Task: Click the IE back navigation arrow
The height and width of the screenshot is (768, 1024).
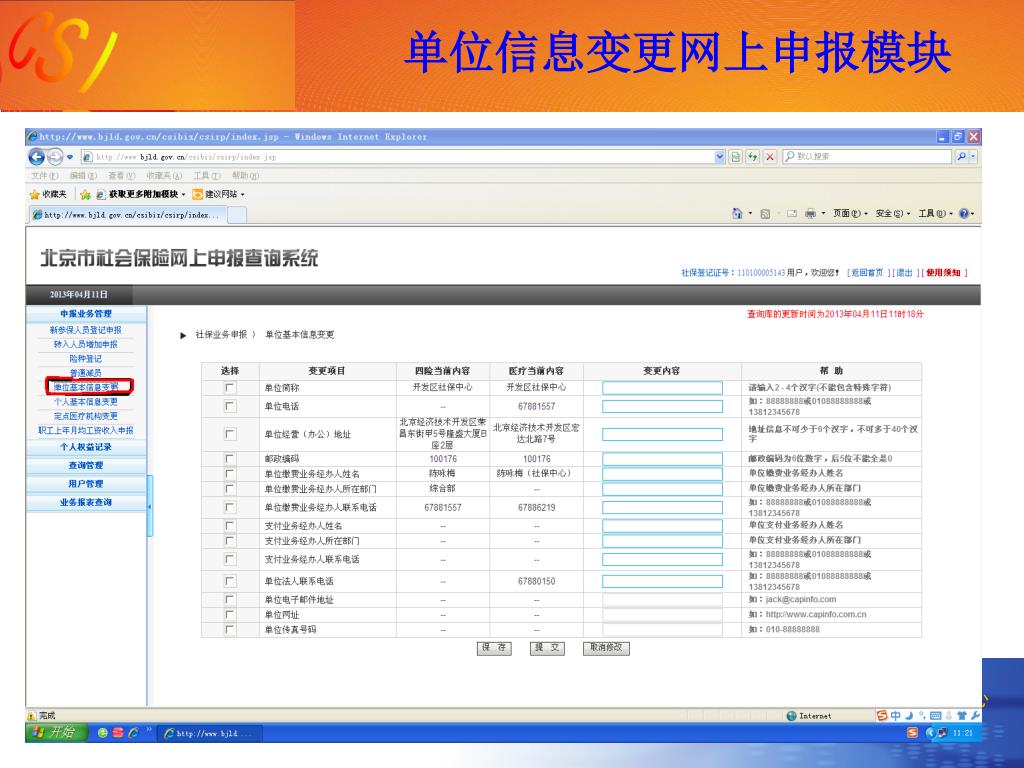Action: click(37, 157)
